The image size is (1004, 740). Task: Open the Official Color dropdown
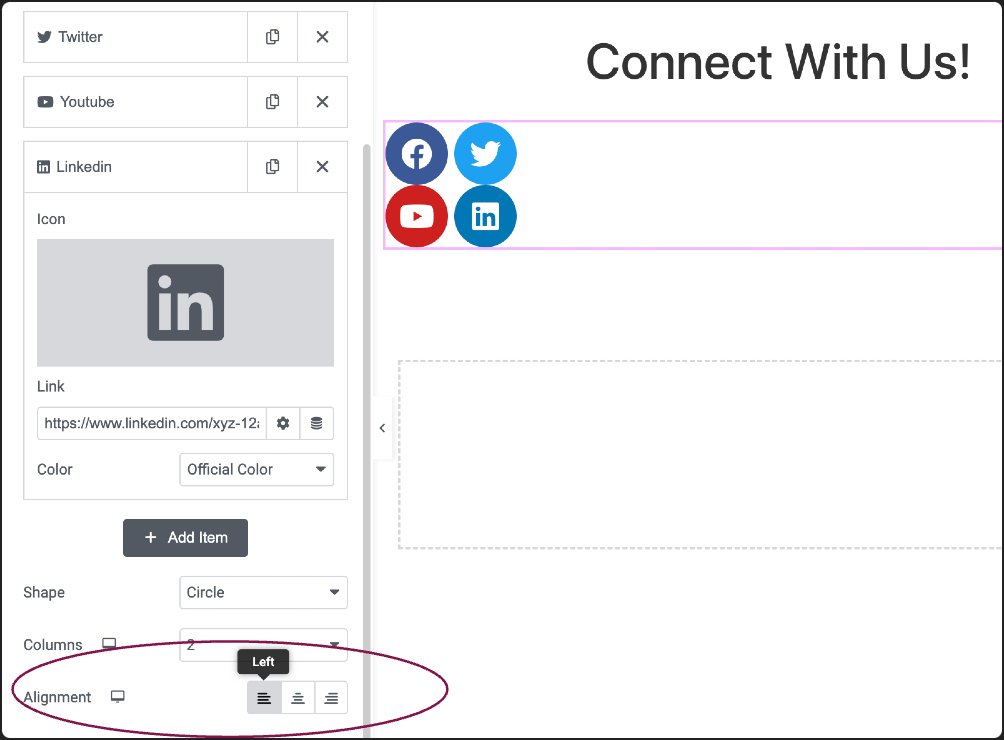tap(257, 469)
